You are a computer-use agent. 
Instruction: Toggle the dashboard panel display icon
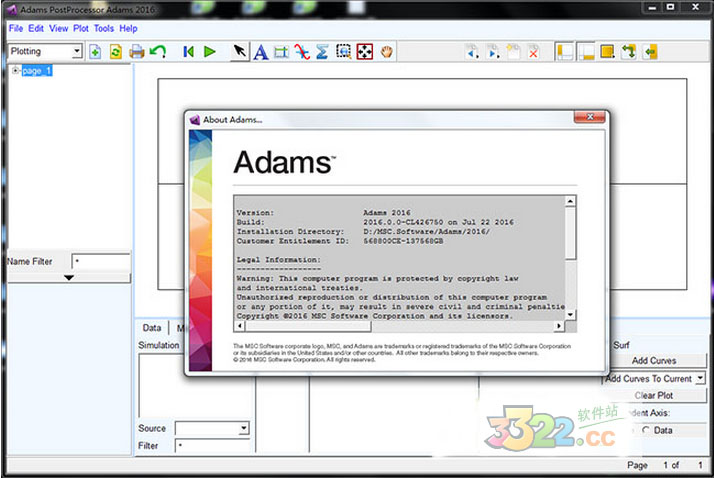(x=586, y=52)
